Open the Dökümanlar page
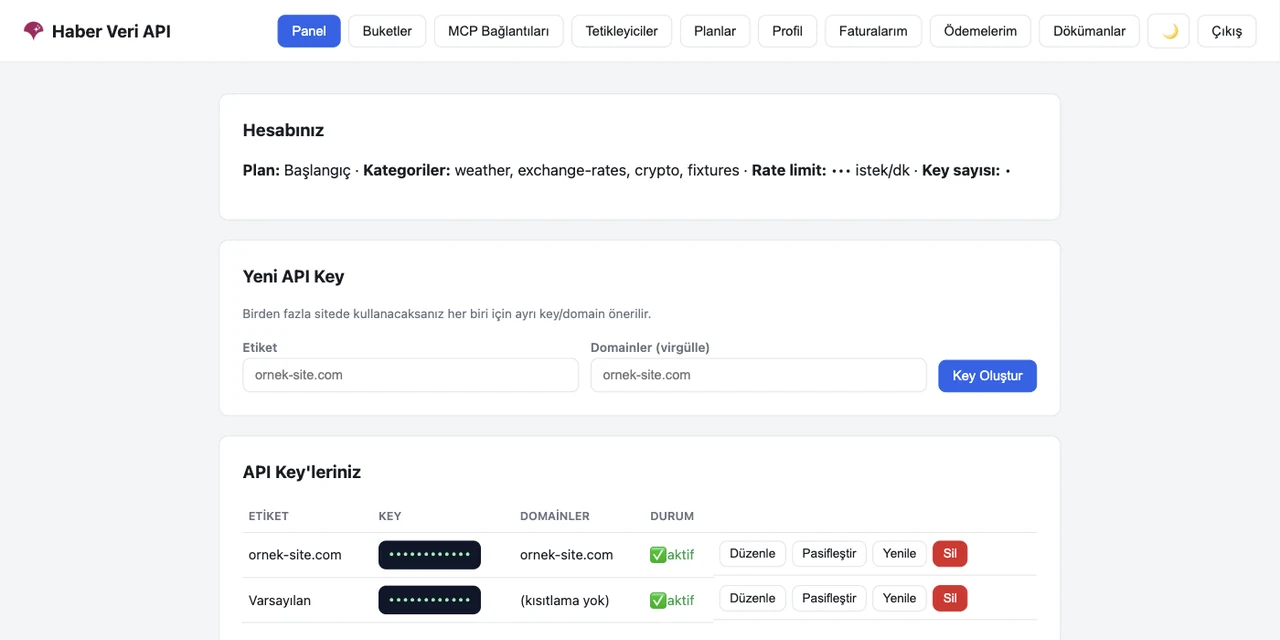1280x640 pixels. [1090, 31]
